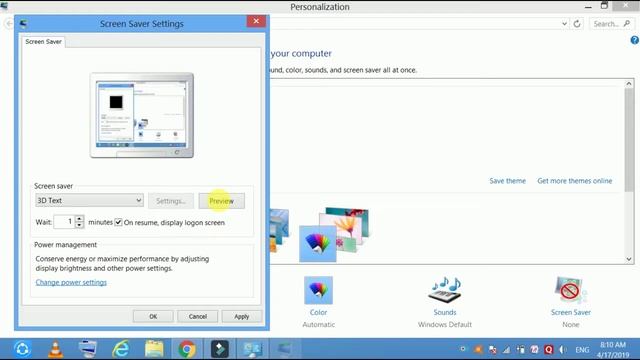
Task: Open Sounds settings icon in Personalization
Action: click(x=444, y=290)
